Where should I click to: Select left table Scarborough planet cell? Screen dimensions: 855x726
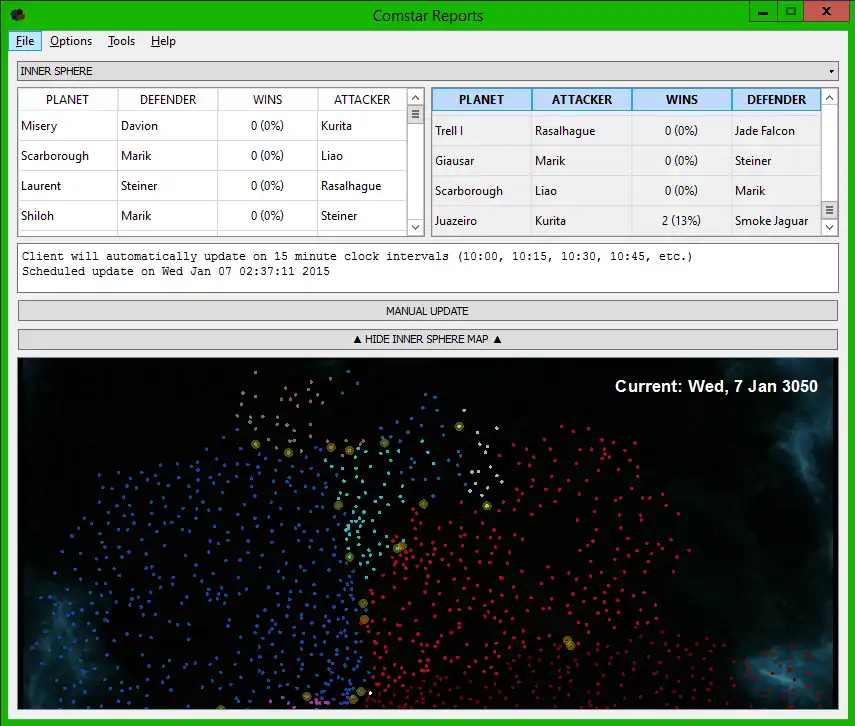(68, 156)
